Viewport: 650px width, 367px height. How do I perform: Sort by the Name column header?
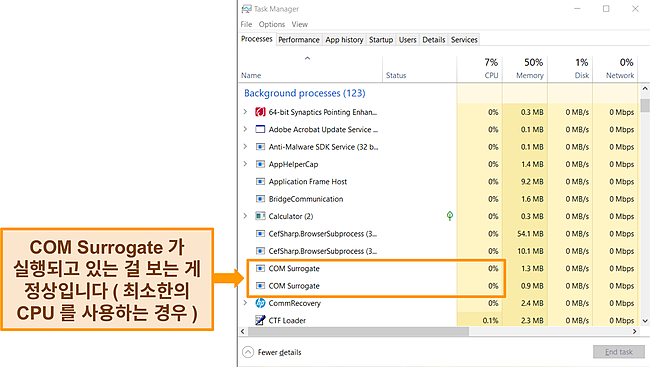click(310, 69)
